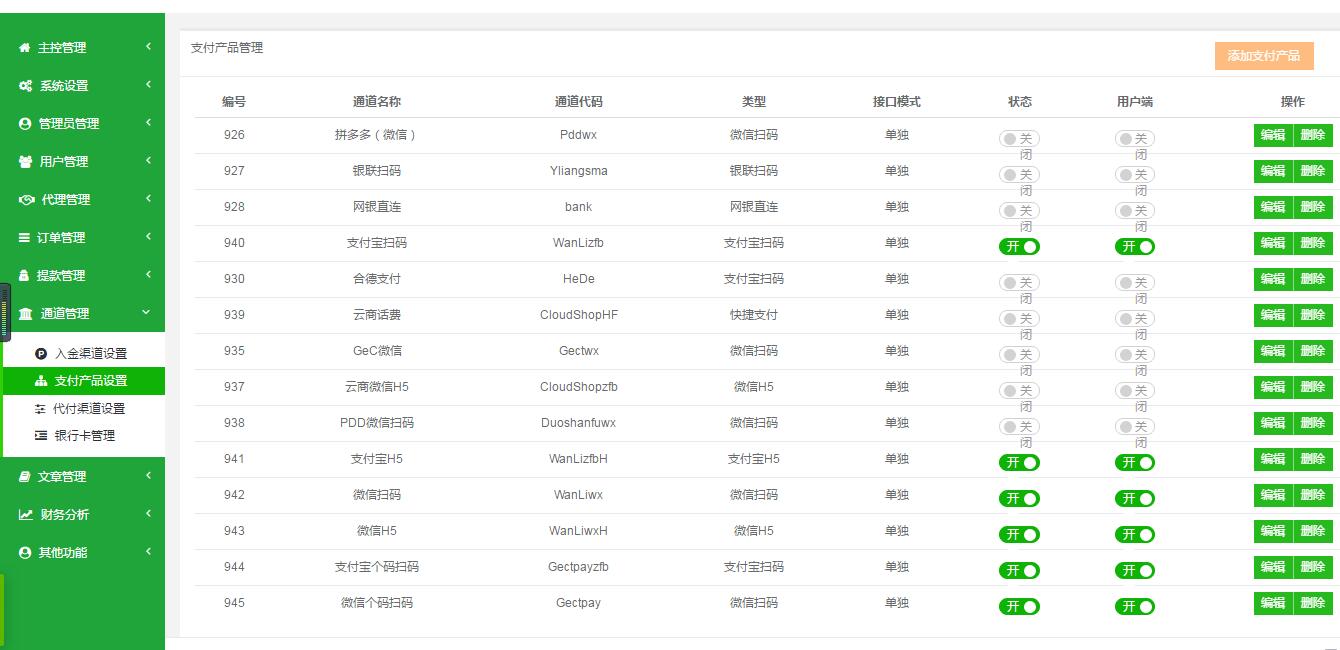
Task: Click the bank icon beside 通道管理
Action: tap(26, 314)
